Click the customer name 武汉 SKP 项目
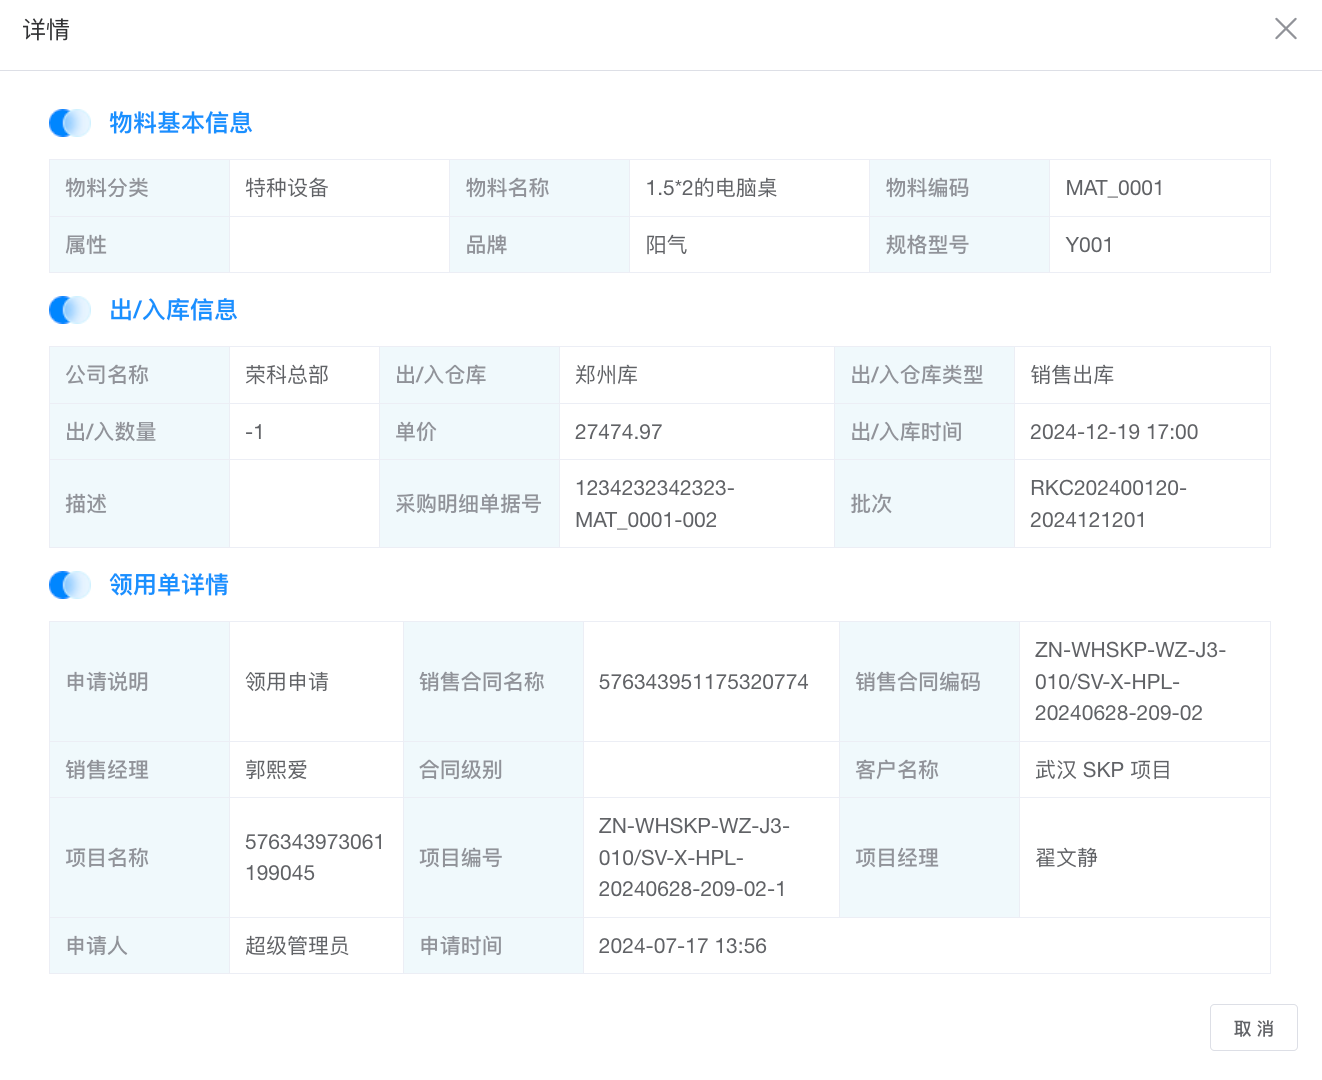1322x1080 pixels. point(1102,770)
